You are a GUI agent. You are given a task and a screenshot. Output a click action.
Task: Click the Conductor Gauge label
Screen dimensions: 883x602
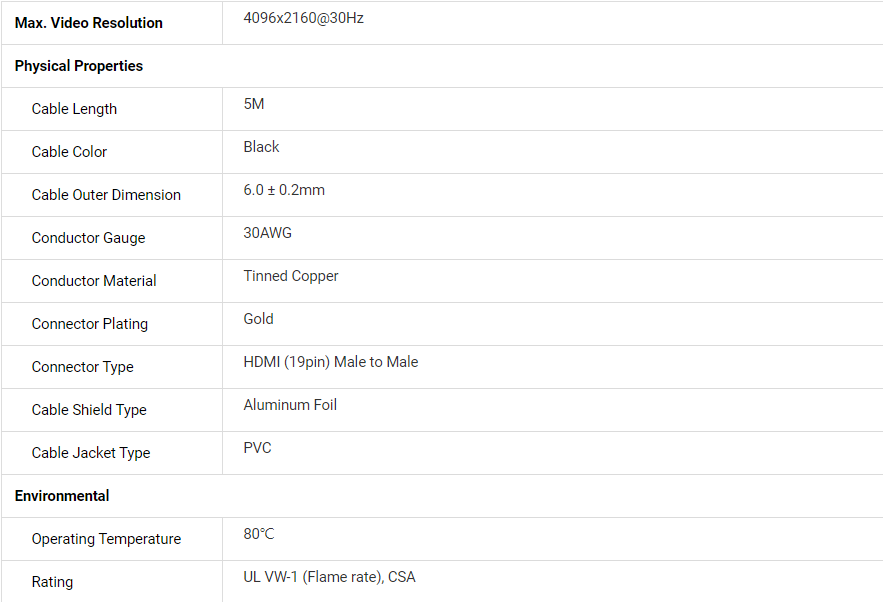tap(88, 238)
